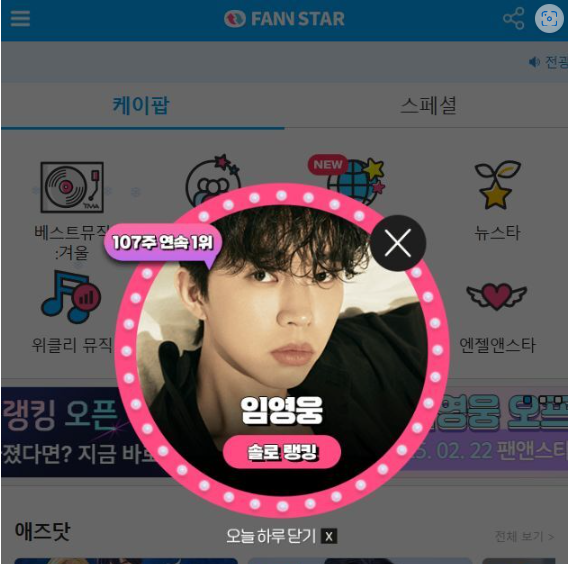Viewport: 569px width, 564px height.
Task: Open the 애즈닷 section heading
Action: pos(42,532)
